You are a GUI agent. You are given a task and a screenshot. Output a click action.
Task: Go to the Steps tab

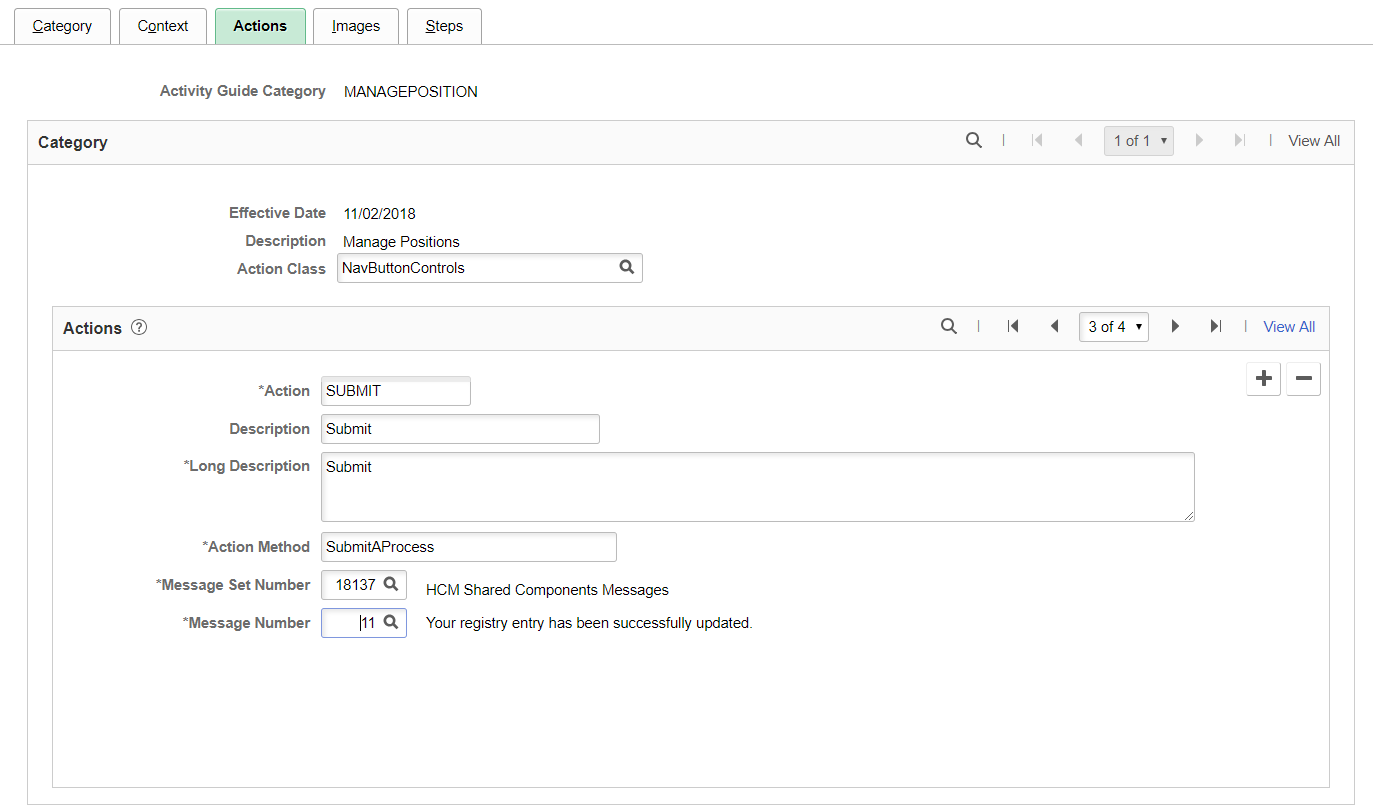(444, 26)
